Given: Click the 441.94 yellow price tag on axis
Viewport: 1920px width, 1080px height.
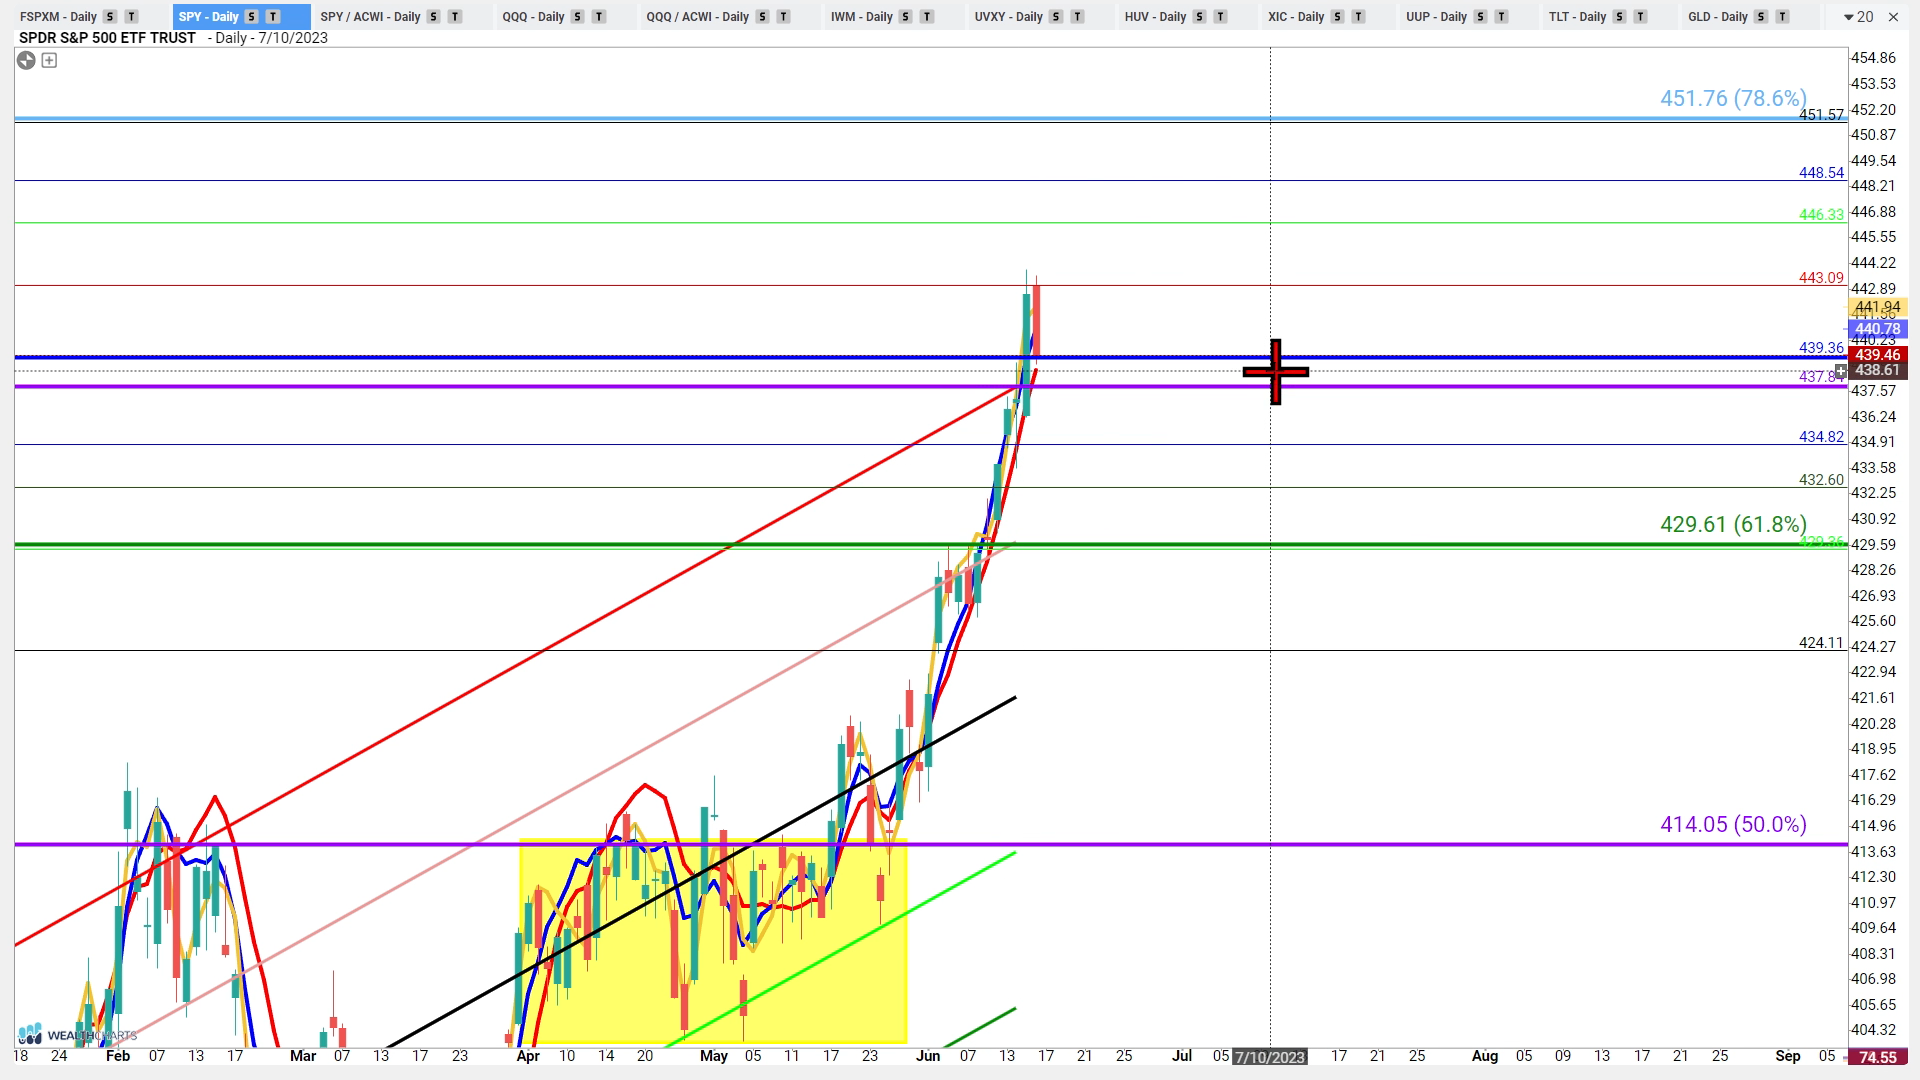Looking at the screenshot, I should 1877,307.
